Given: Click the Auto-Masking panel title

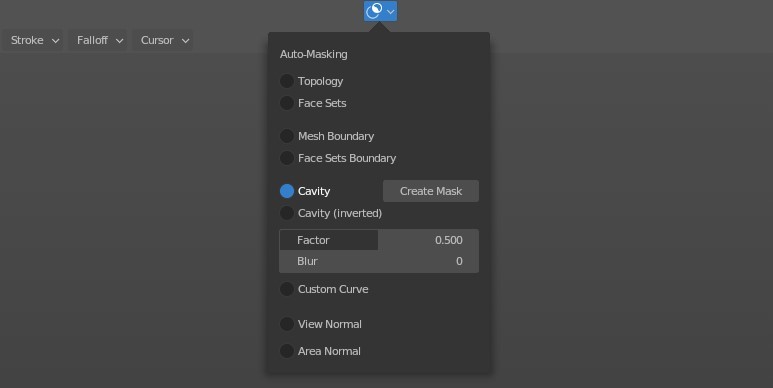Looking at the screenshot, I should [x=314, y=54].
